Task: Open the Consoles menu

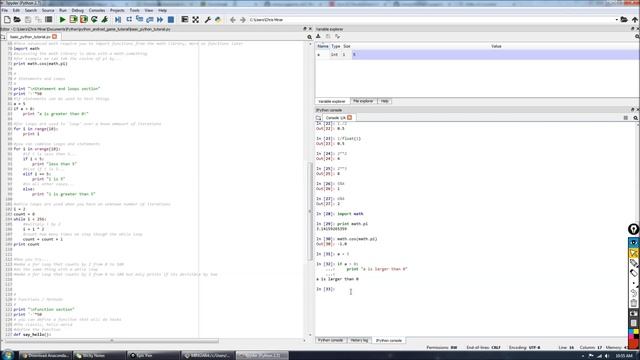Action: tap(97, 10)
